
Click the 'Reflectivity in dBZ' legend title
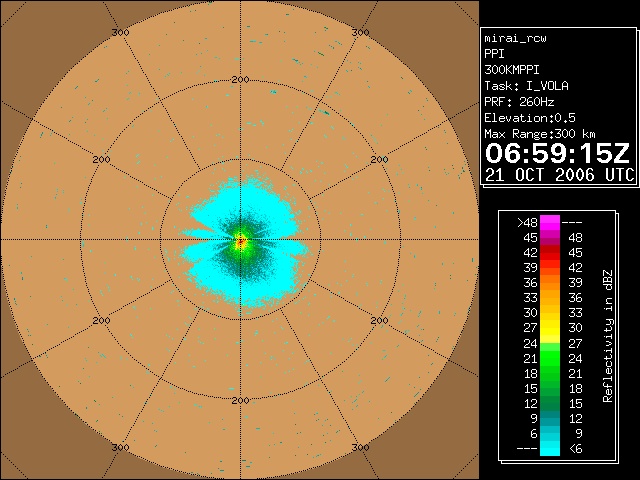coord(608,336)
